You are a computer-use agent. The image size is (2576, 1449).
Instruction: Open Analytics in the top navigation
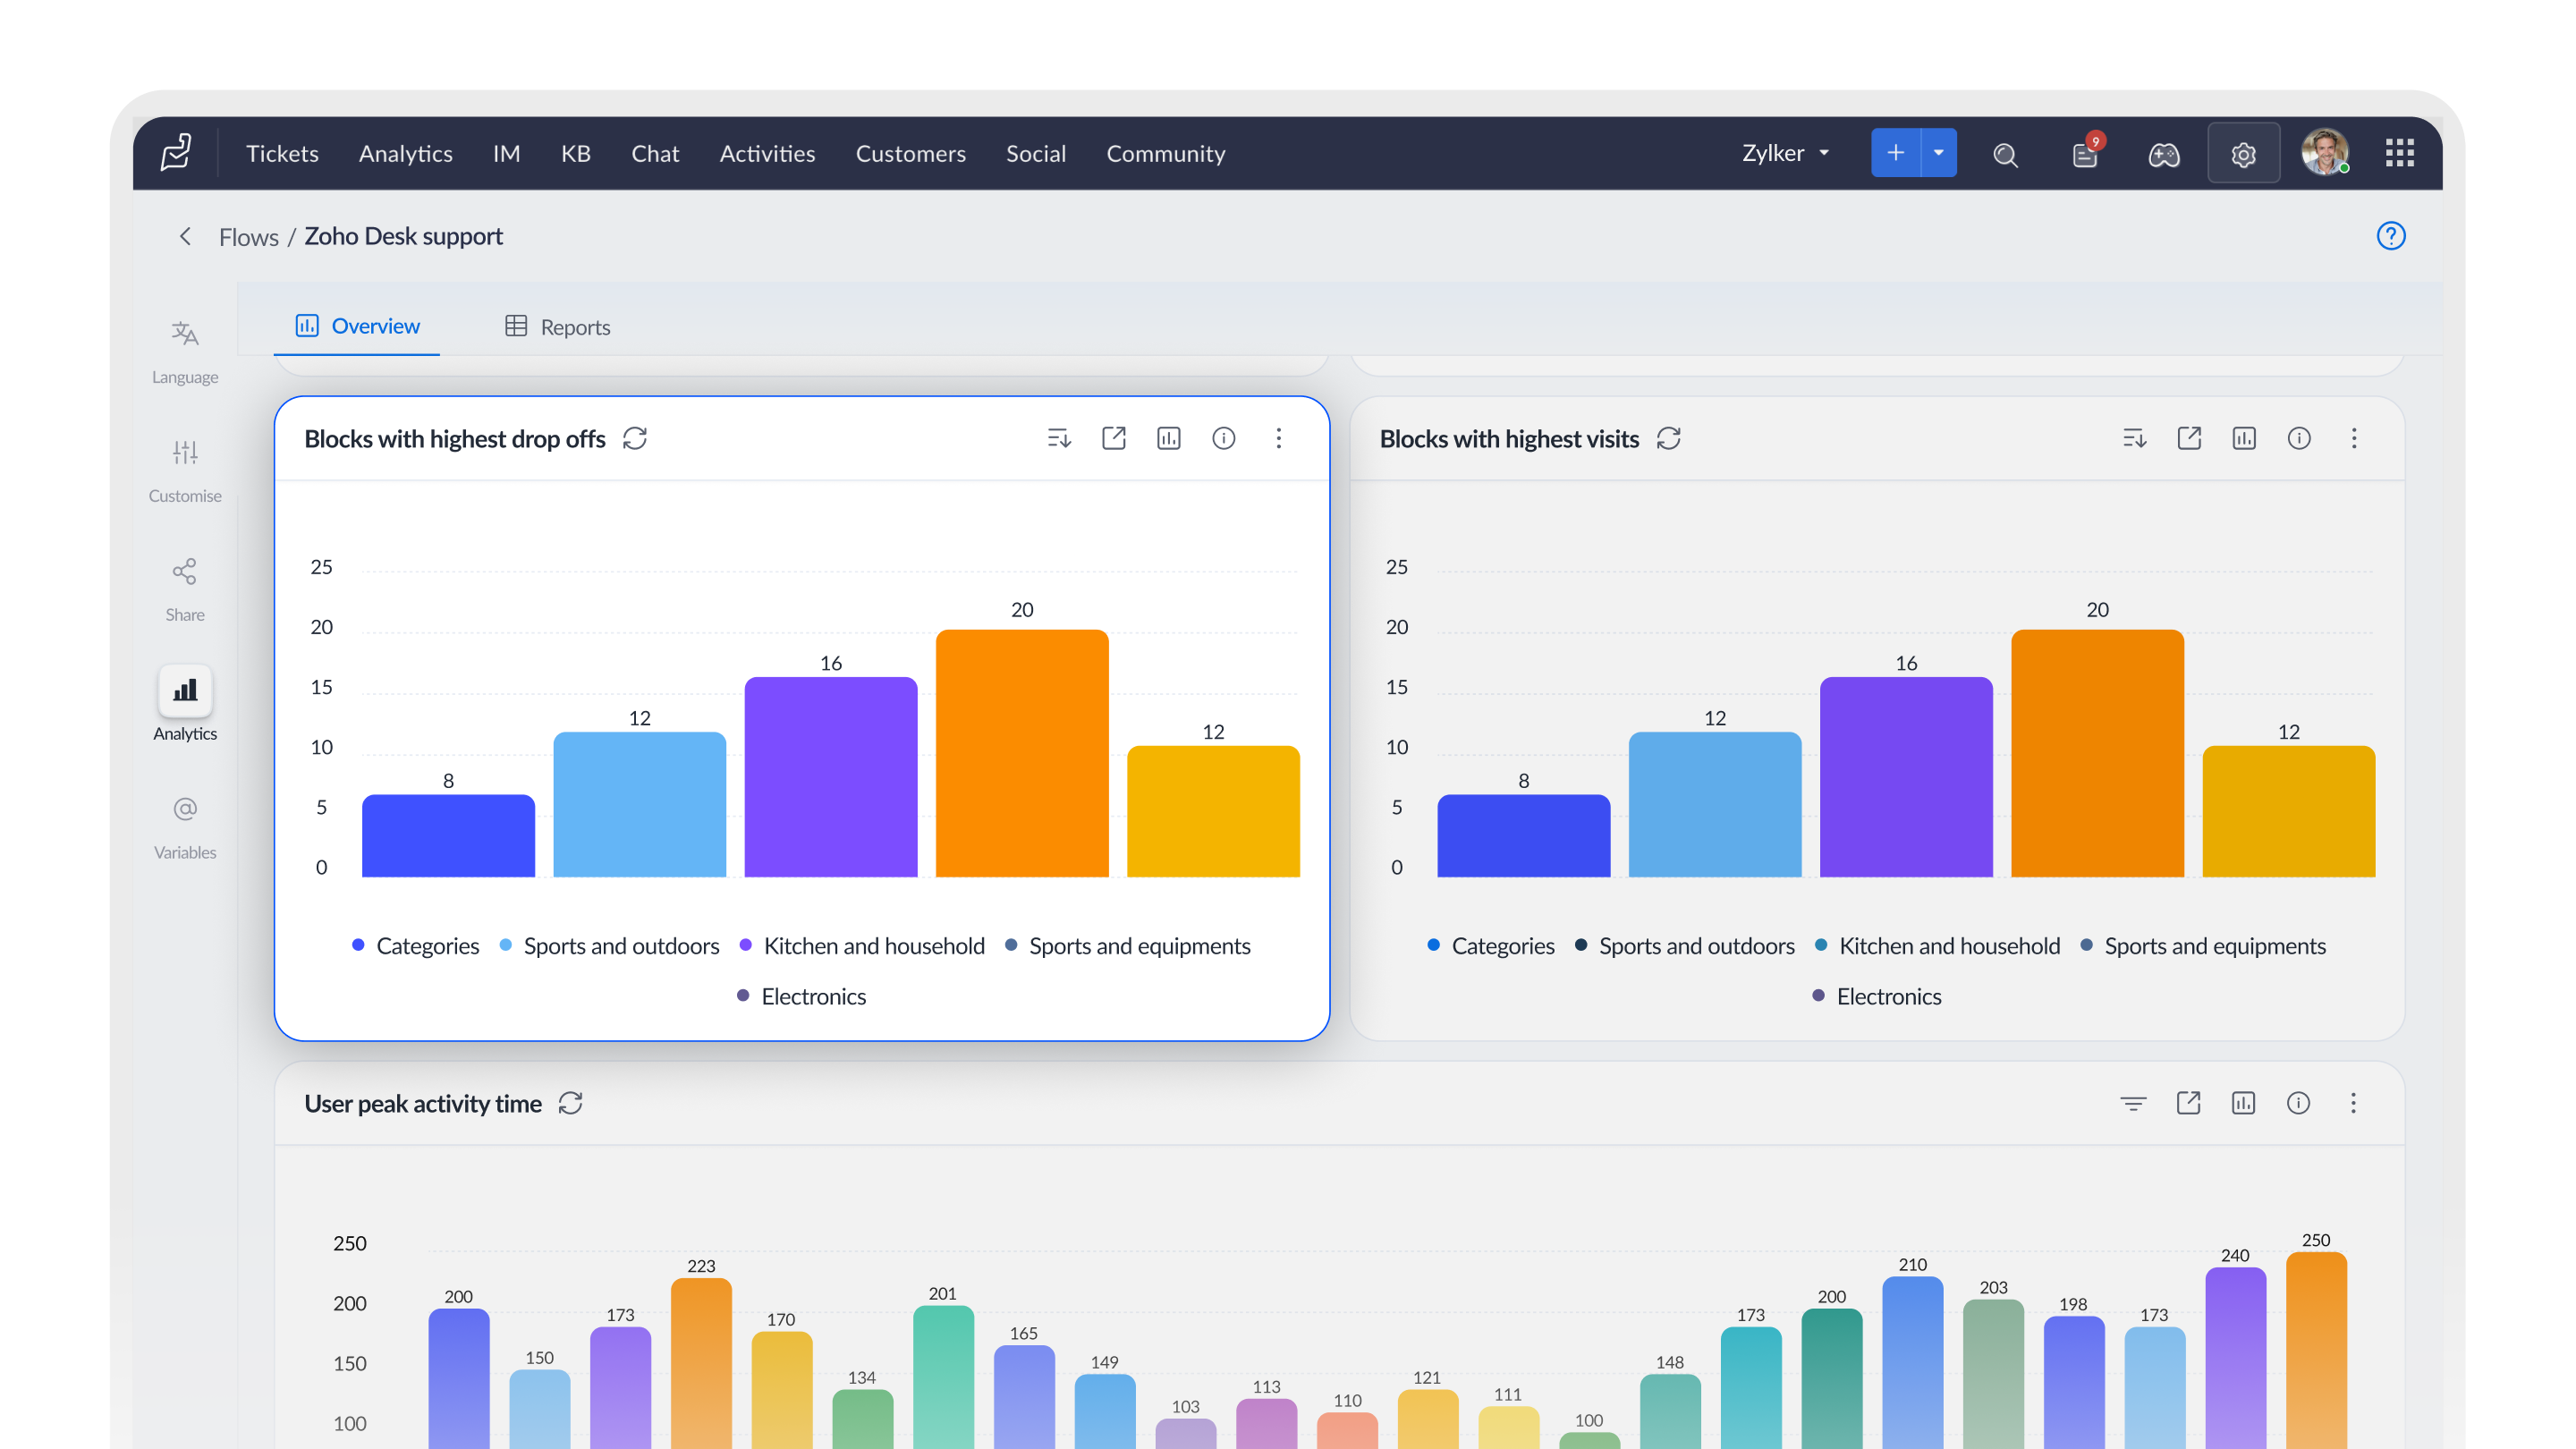pos(406,153)
